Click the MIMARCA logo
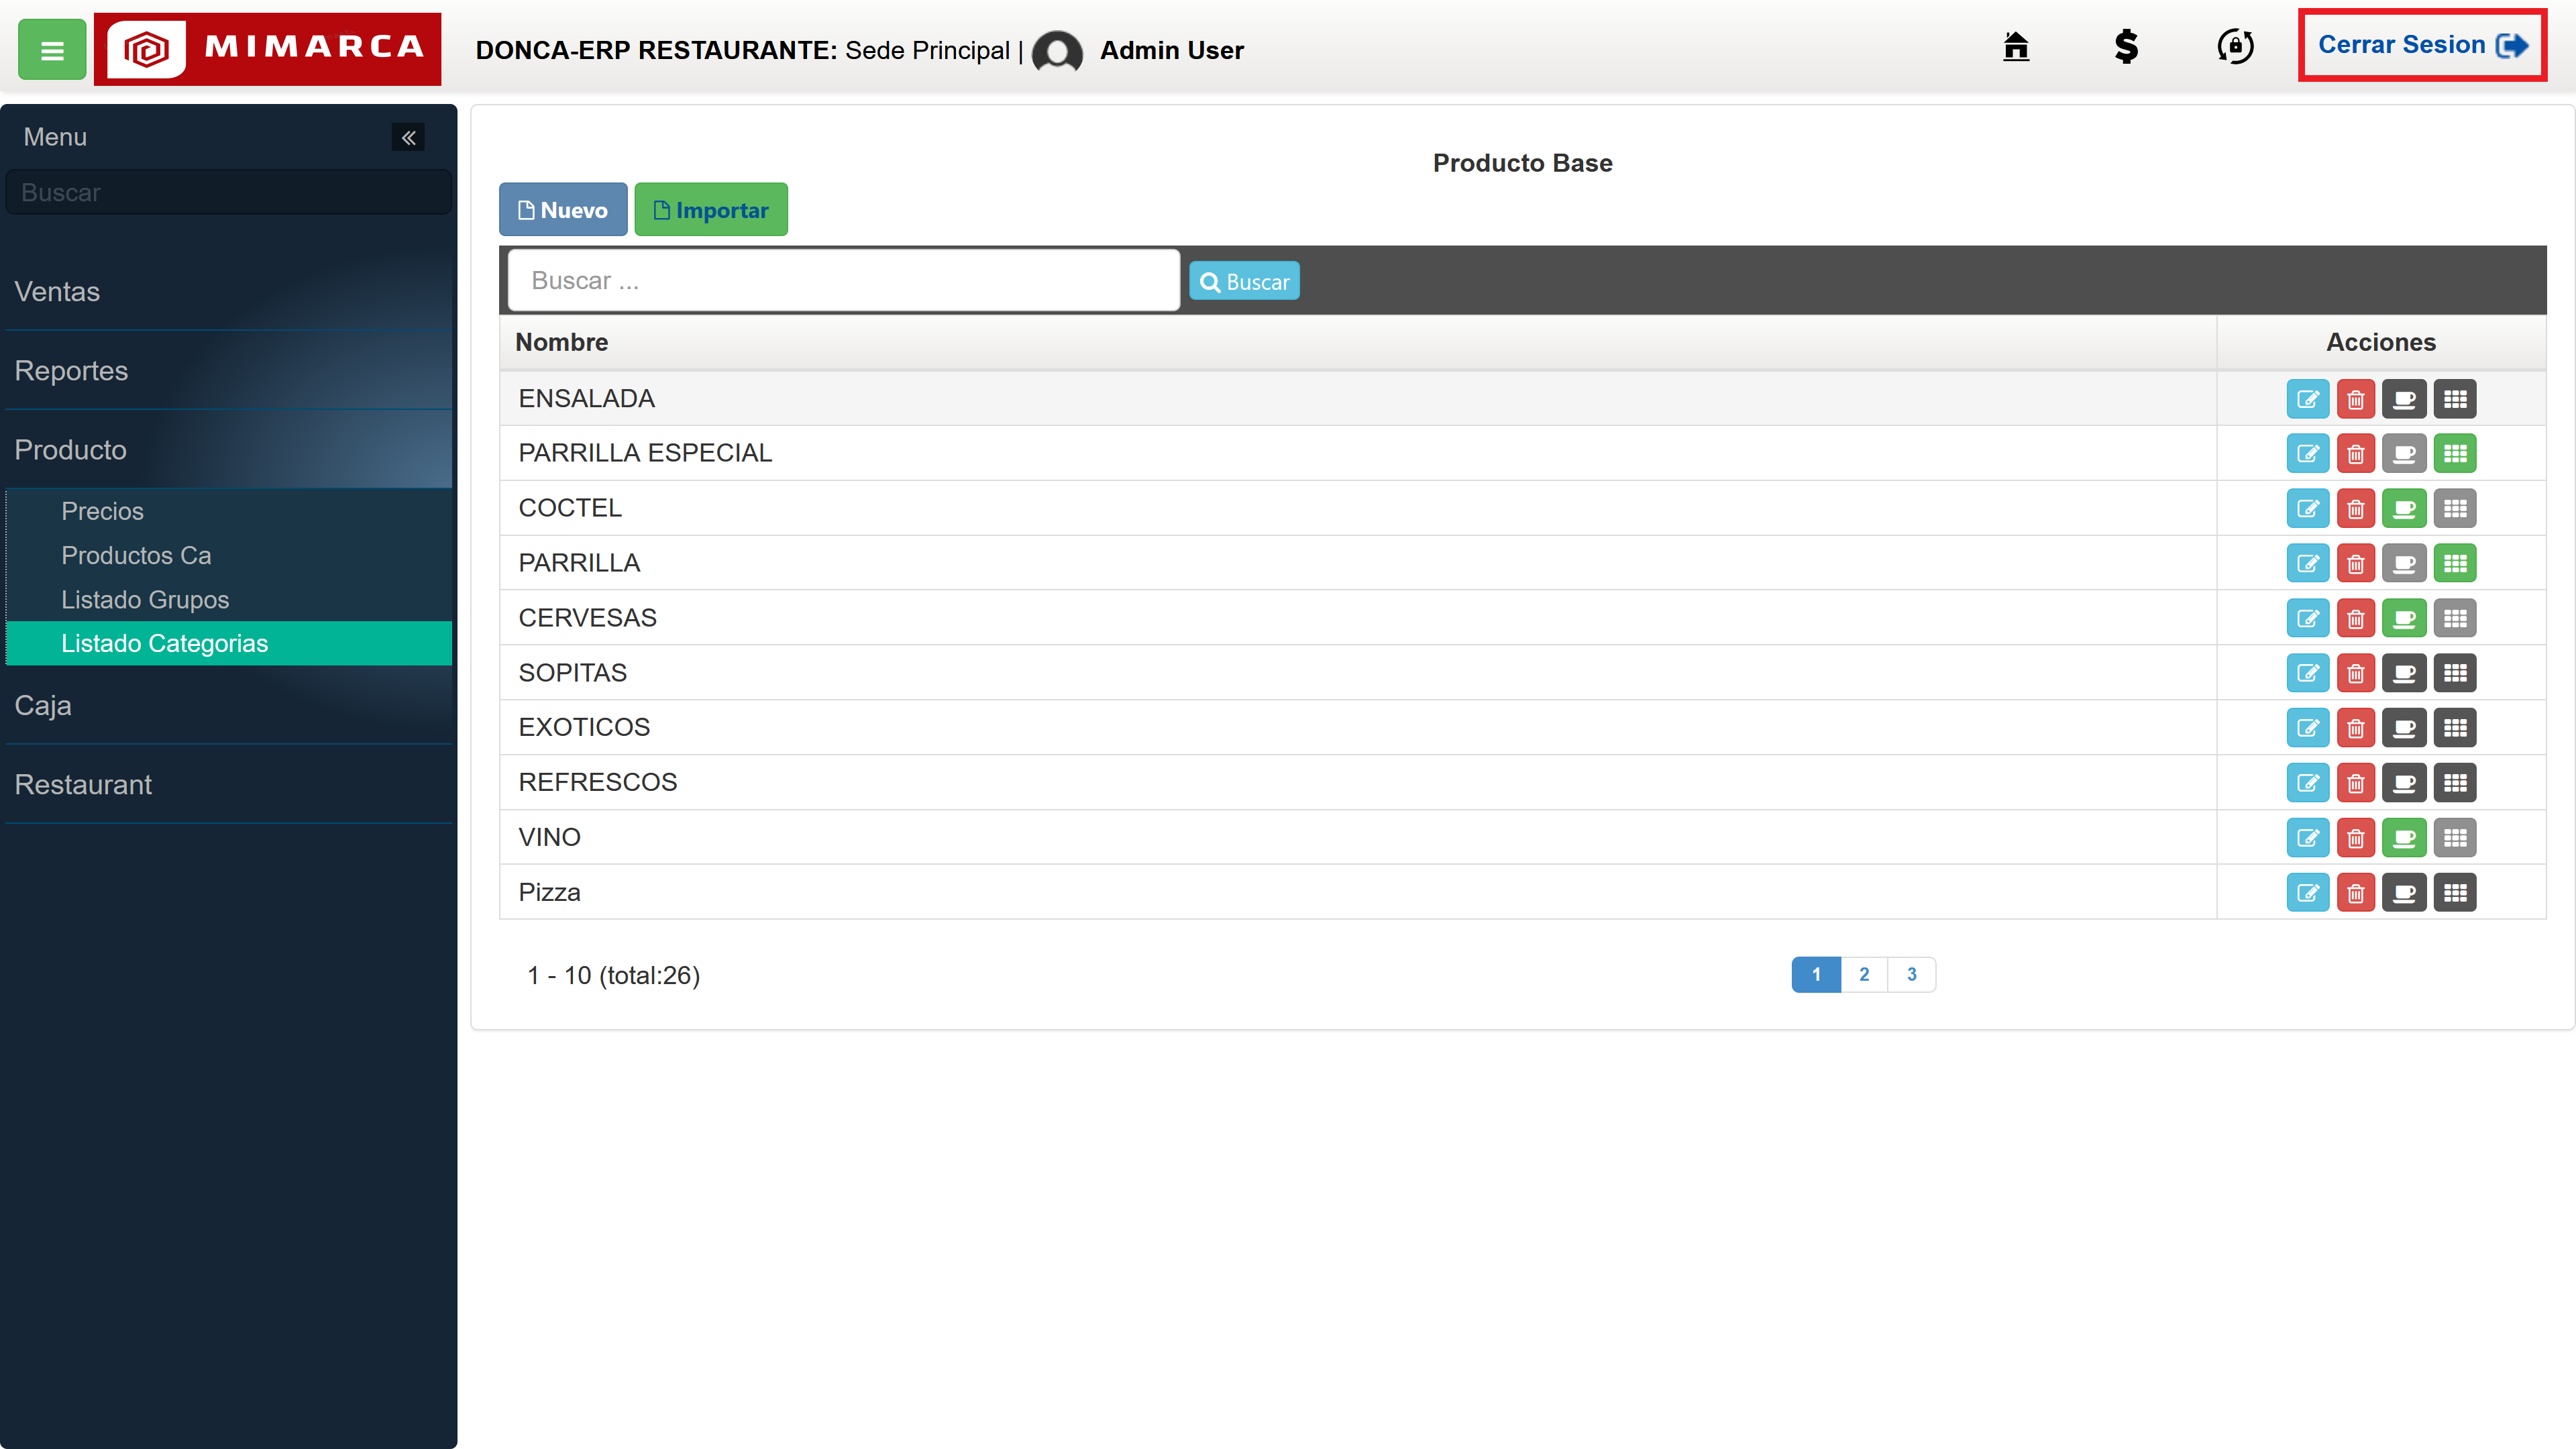Image resolution: width=2576 pixels, height=1449 pixels. pyautogui.click(x=268, y=49)
